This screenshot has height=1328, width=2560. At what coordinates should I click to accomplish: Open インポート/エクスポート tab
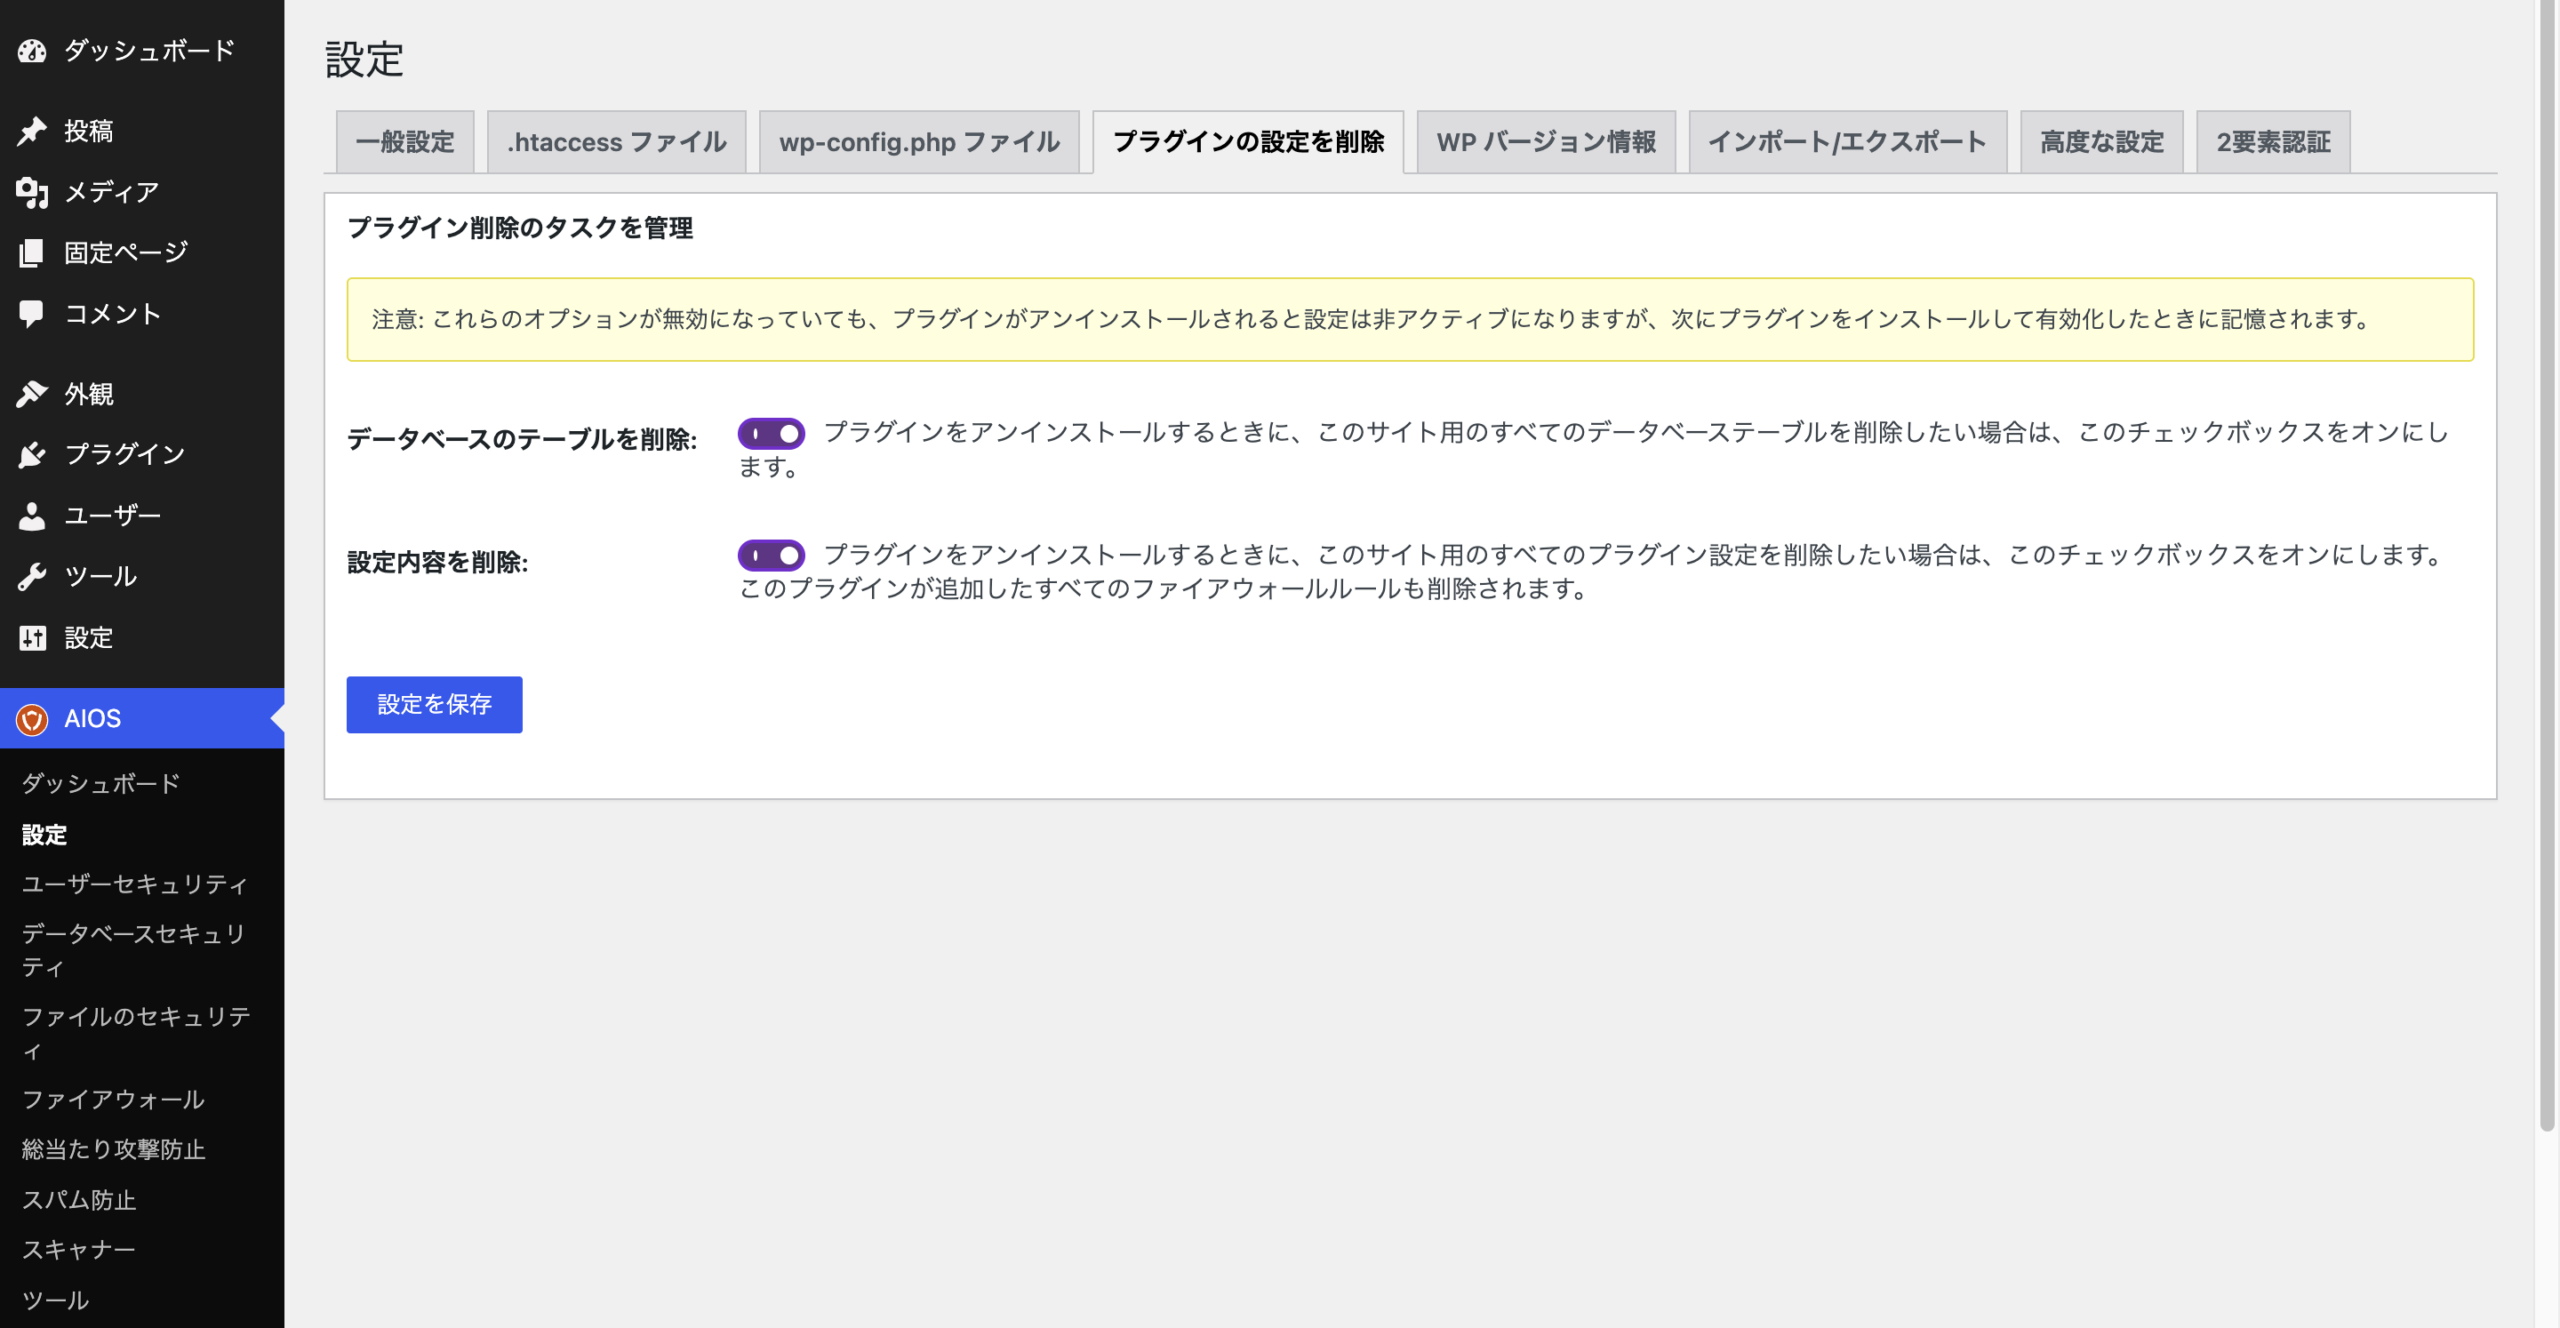[1848, 142]
